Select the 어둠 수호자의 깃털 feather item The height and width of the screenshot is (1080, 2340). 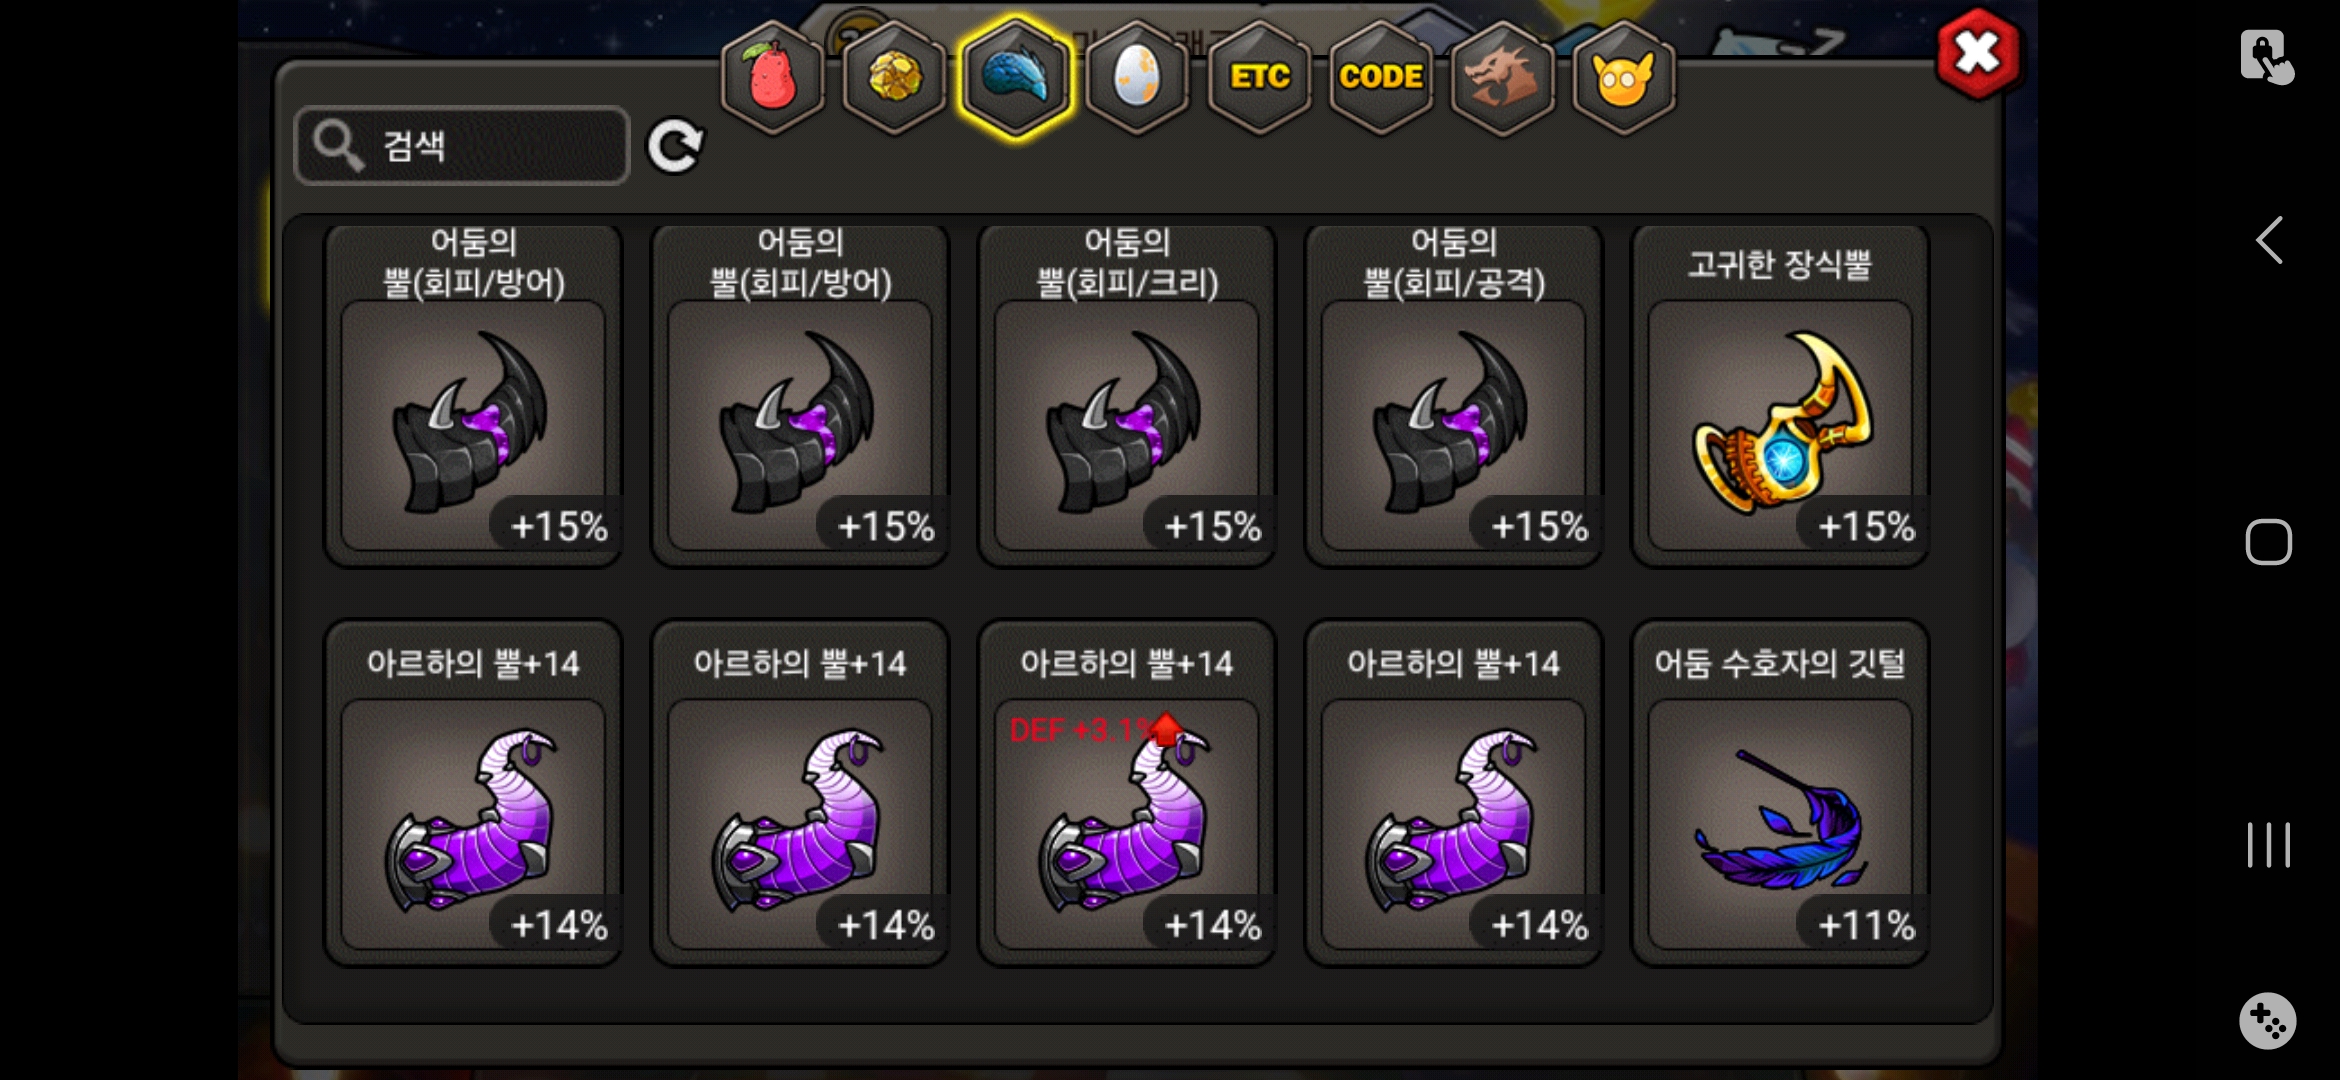tap(1780, 793)
